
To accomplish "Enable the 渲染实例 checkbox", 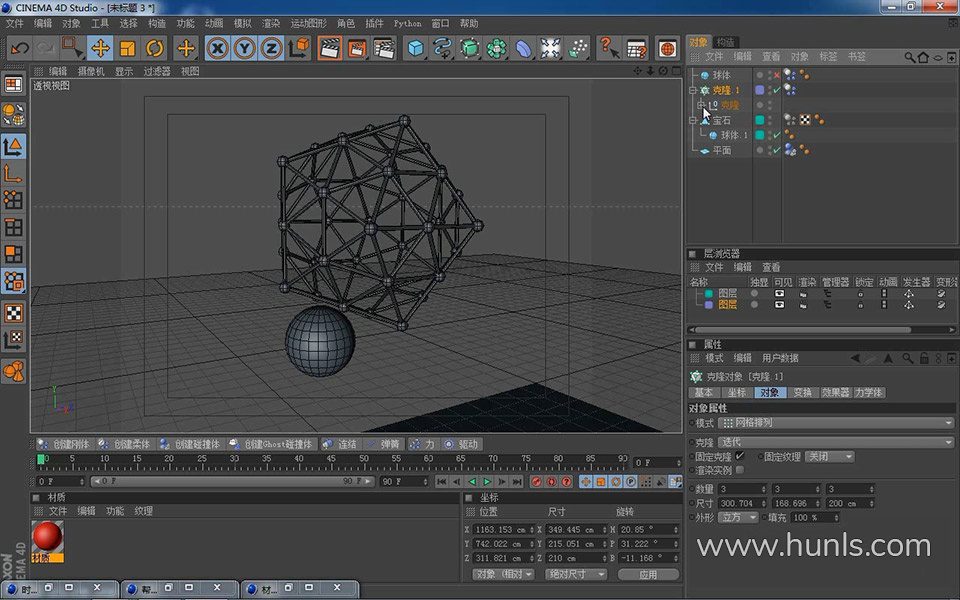I will tap(740, 469).
